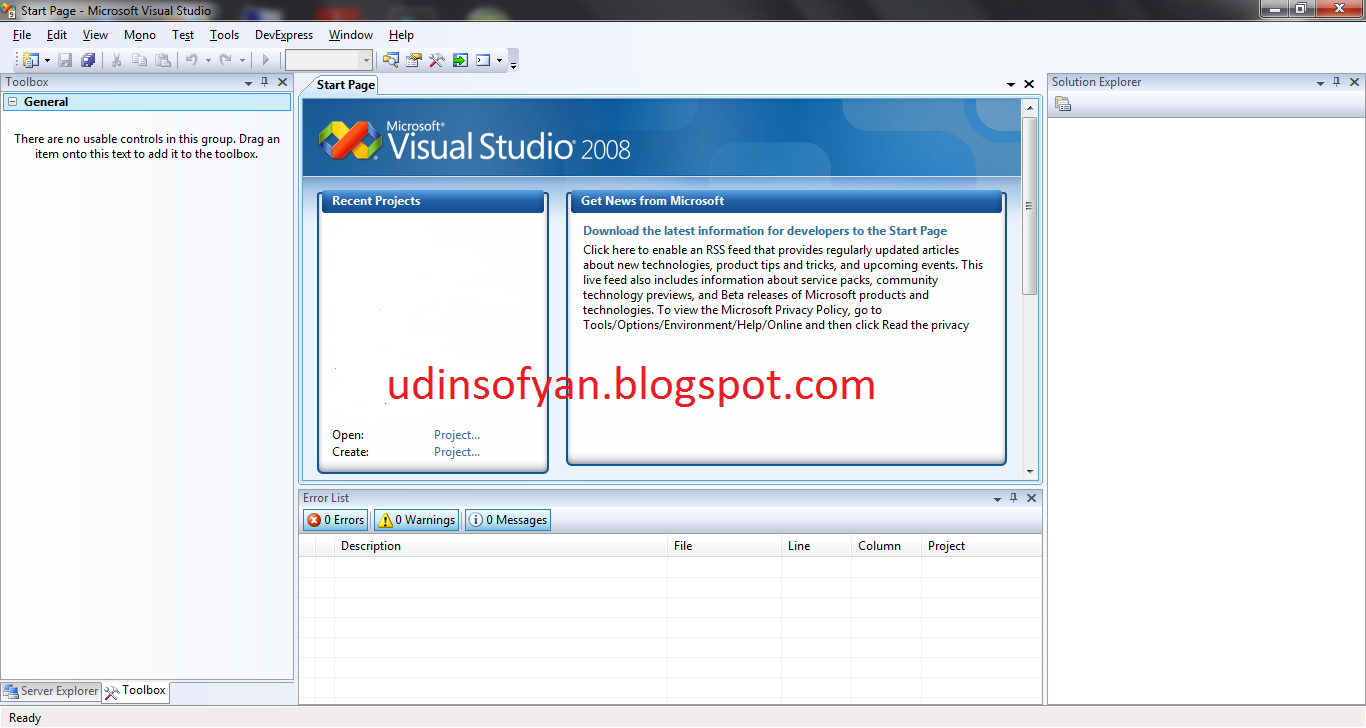Click the Start Page scroll-up arrow
Screen dimensions: 1366x728
[1030, 107]
